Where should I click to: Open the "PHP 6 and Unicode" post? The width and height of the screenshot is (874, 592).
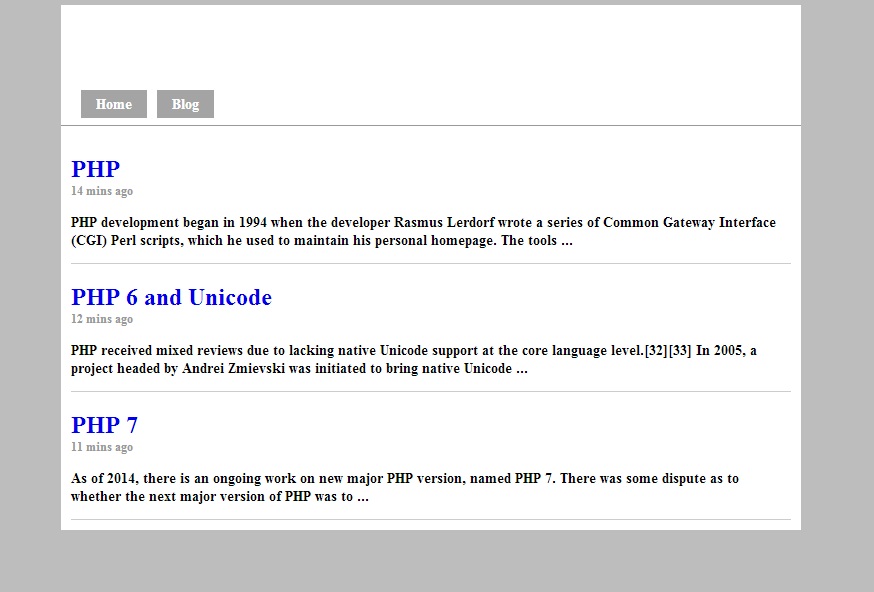click(171, 297)
